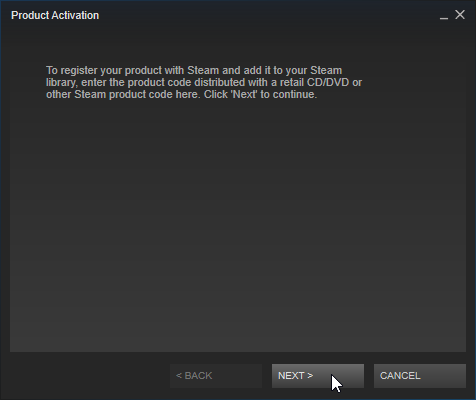Click the underscore minimize icon
Viewport: 476px width, 400px height.
click(x=444, y=16)
